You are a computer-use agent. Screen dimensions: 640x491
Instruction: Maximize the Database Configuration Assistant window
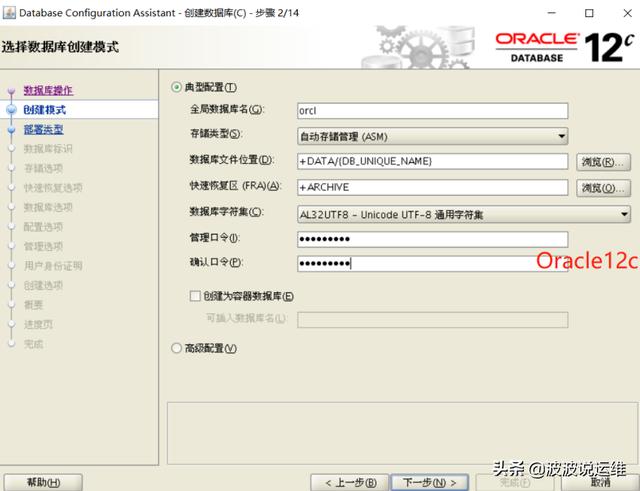point(589,13)
